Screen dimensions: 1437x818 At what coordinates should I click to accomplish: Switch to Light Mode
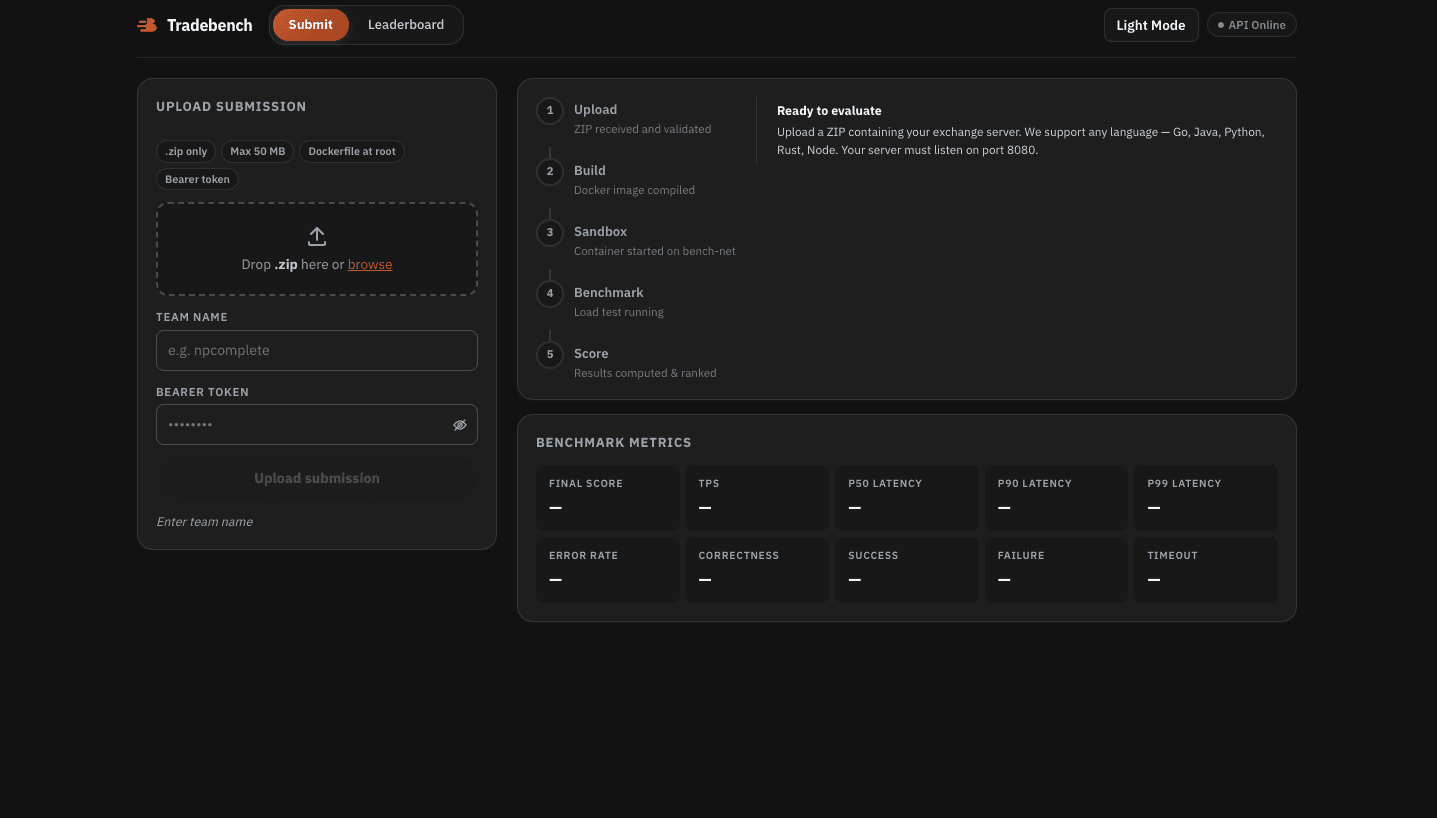click(1151, 25)
